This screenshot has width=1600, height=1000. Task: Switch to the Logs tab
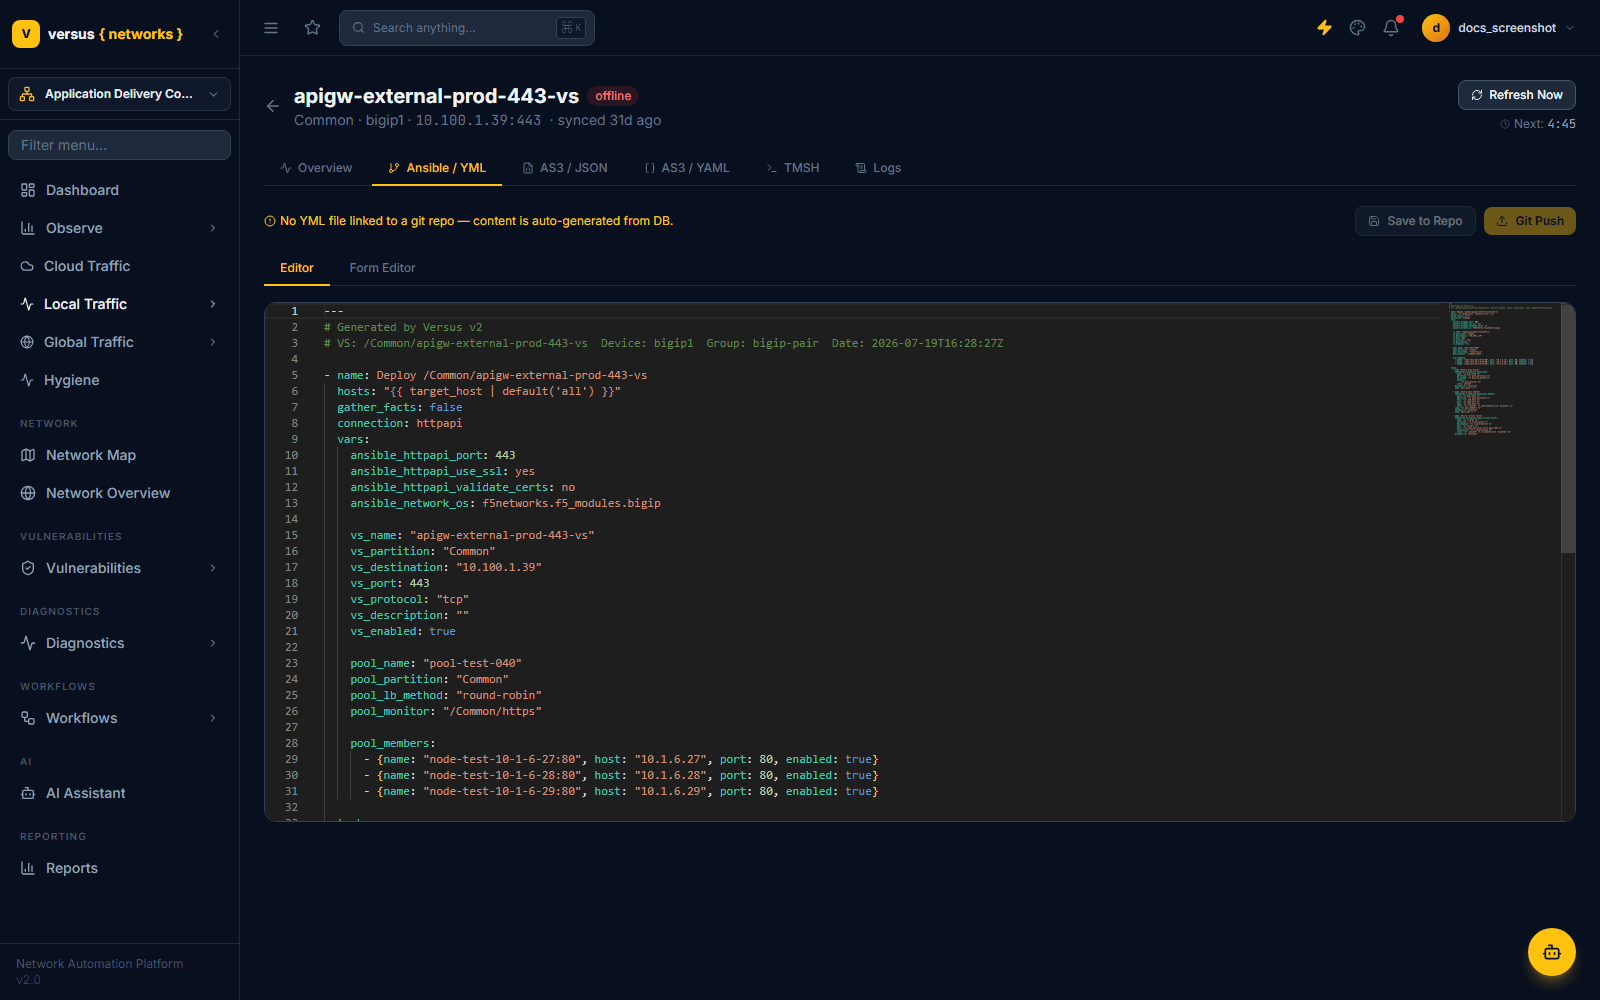pos(878,168)
